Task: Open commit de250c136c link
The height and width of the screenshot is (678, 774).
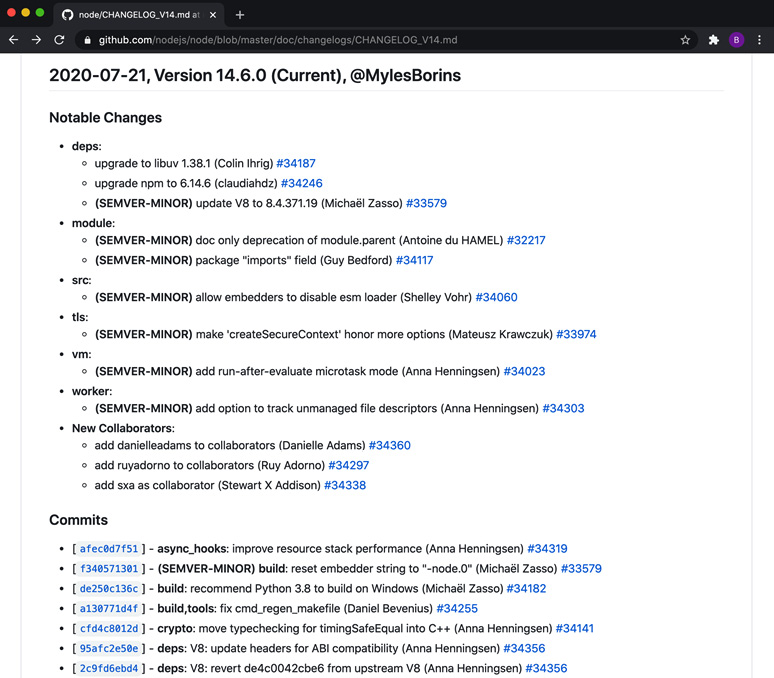Action: (x=109, y=589)
